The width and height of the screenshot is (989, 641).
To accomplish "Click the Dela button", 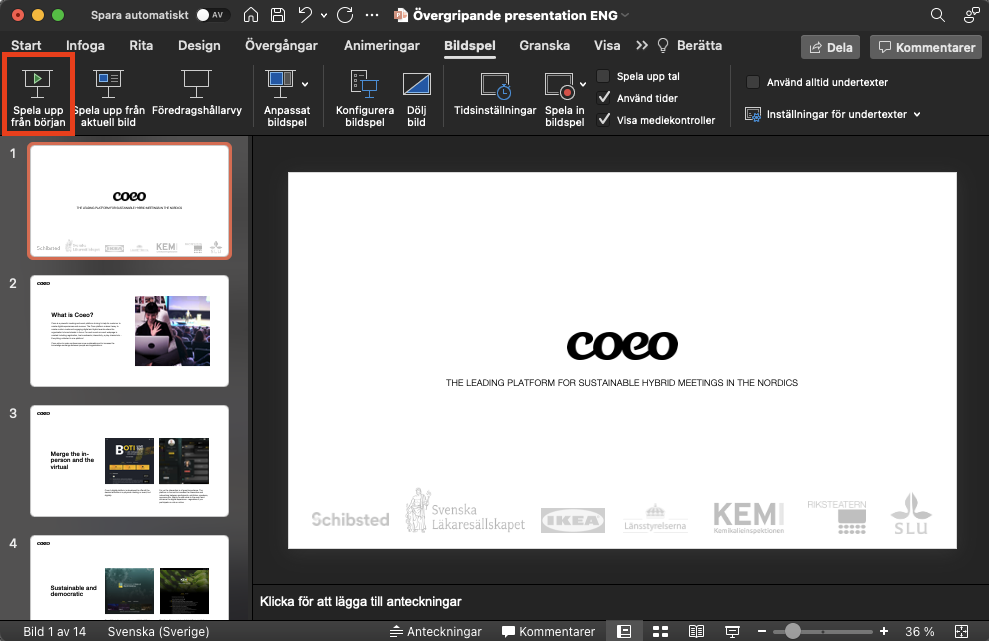I will tap(830, 47).
